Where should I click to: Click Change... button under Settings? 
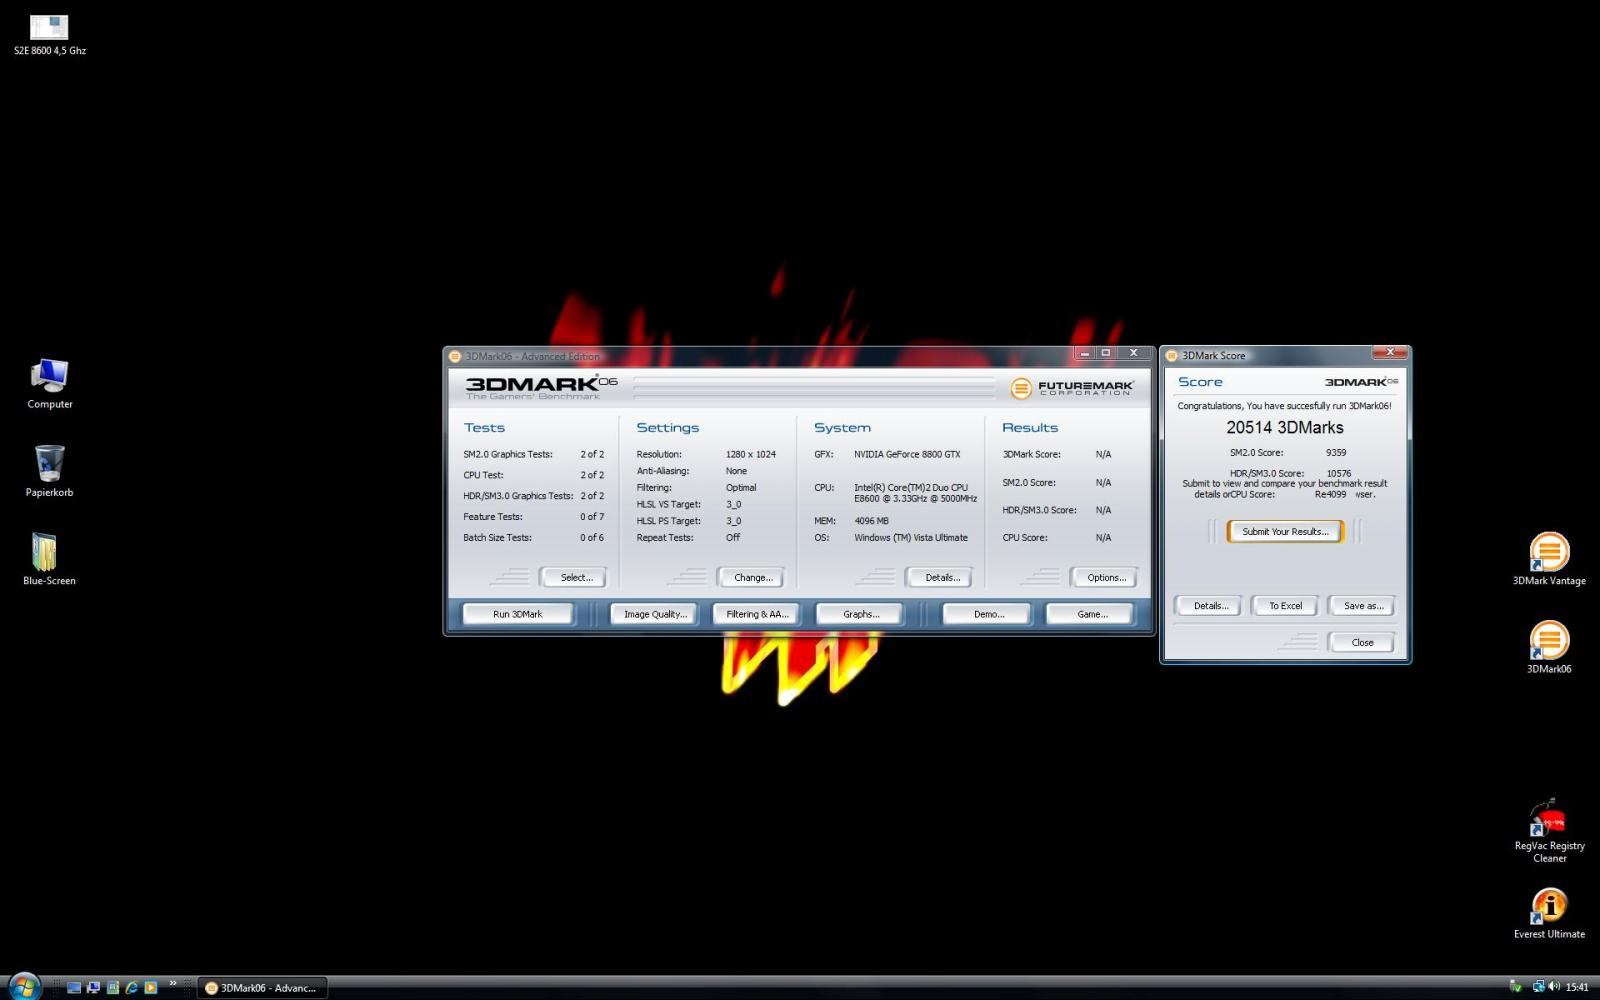(x=752, y=577)
